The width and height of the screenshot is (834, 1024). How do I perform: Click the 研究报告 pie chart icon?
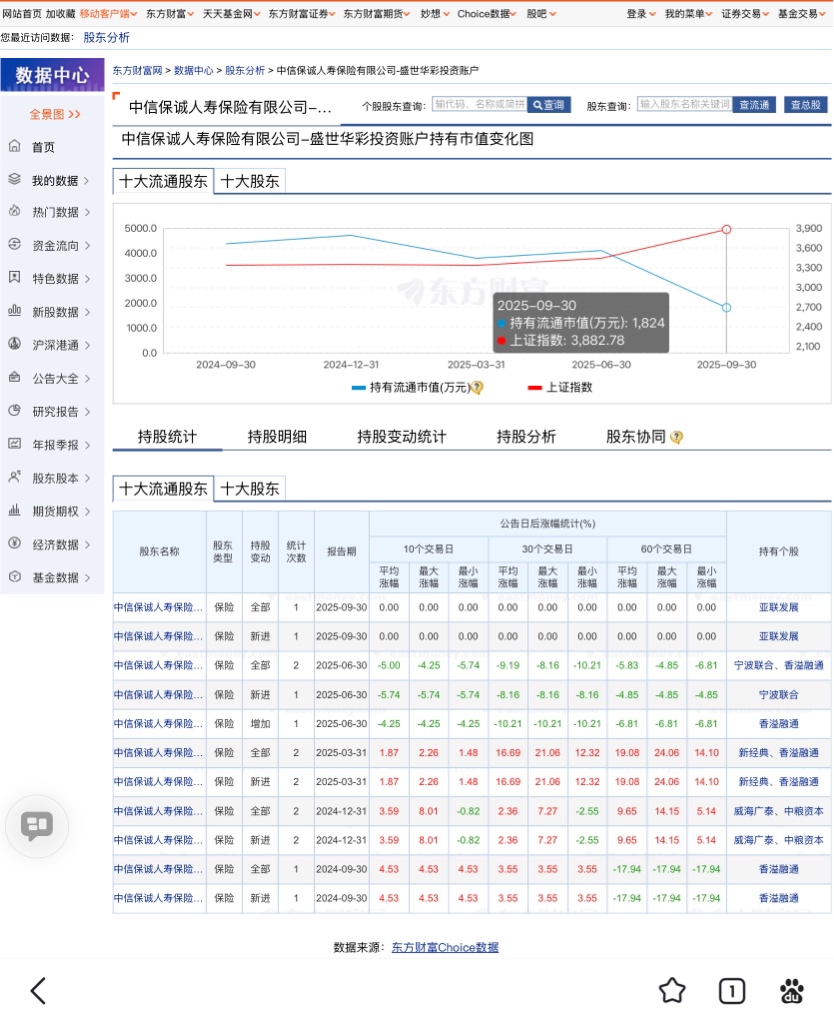(x=14, y=410)
